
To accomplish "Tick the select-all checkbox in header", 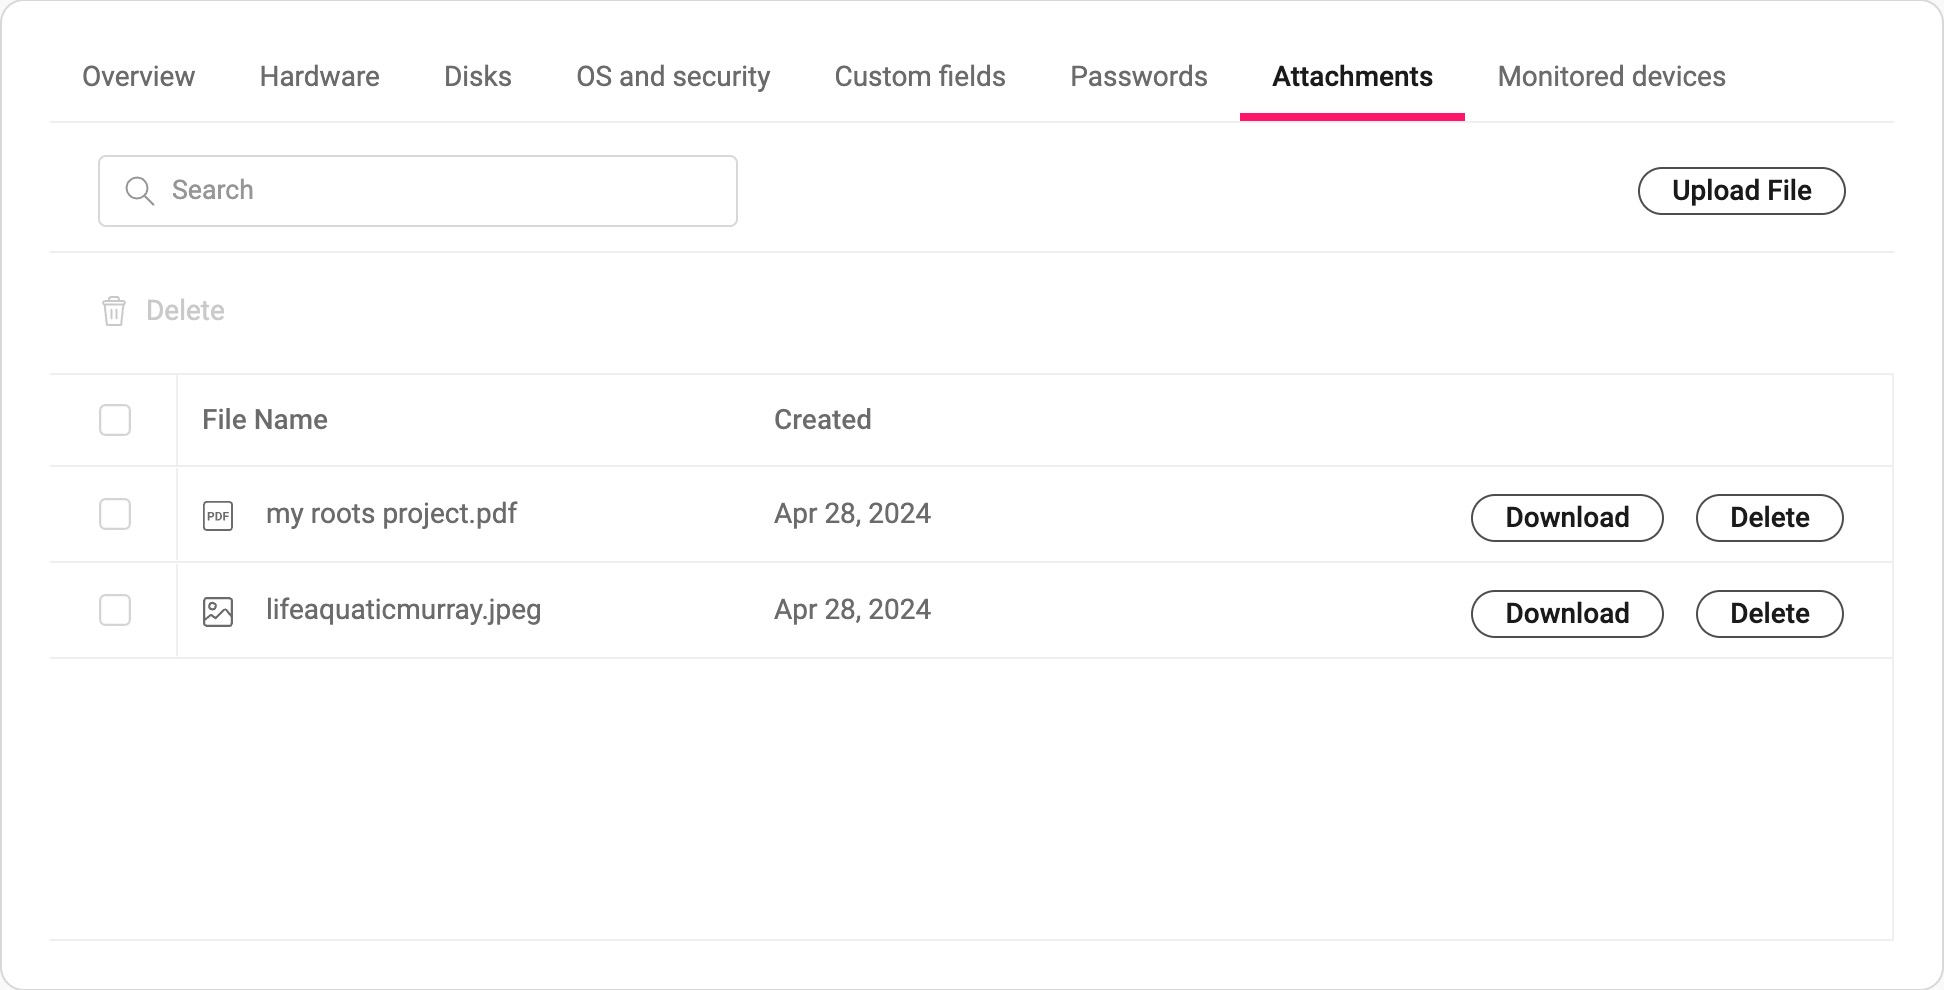I will 115,420.
